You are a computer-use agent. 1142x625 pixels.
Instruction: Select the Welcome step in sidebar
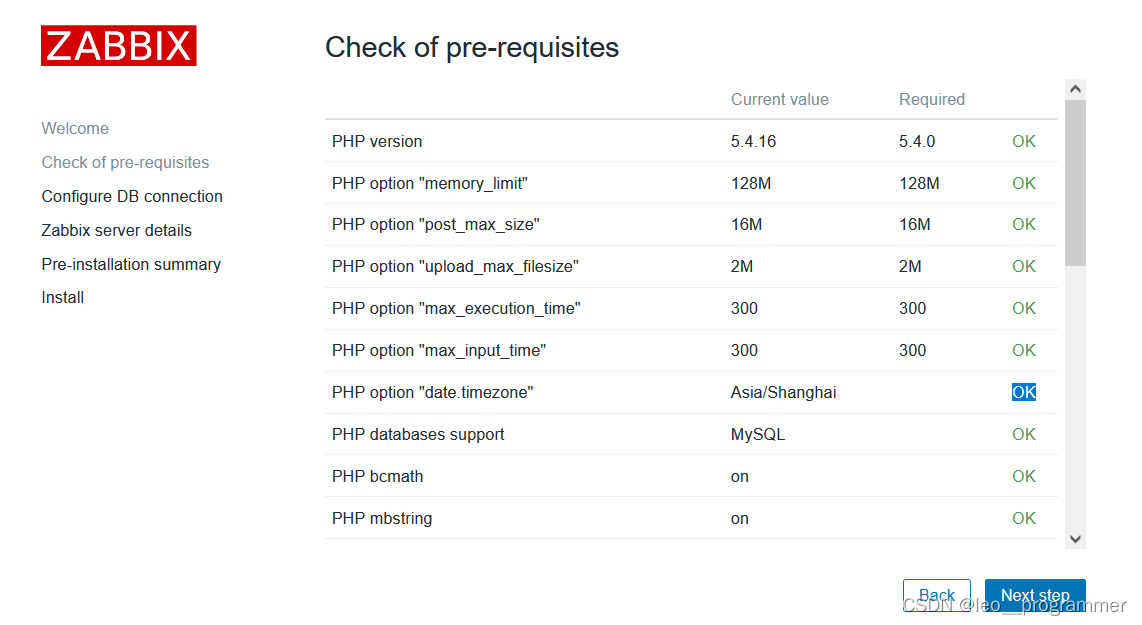[75, 128]
